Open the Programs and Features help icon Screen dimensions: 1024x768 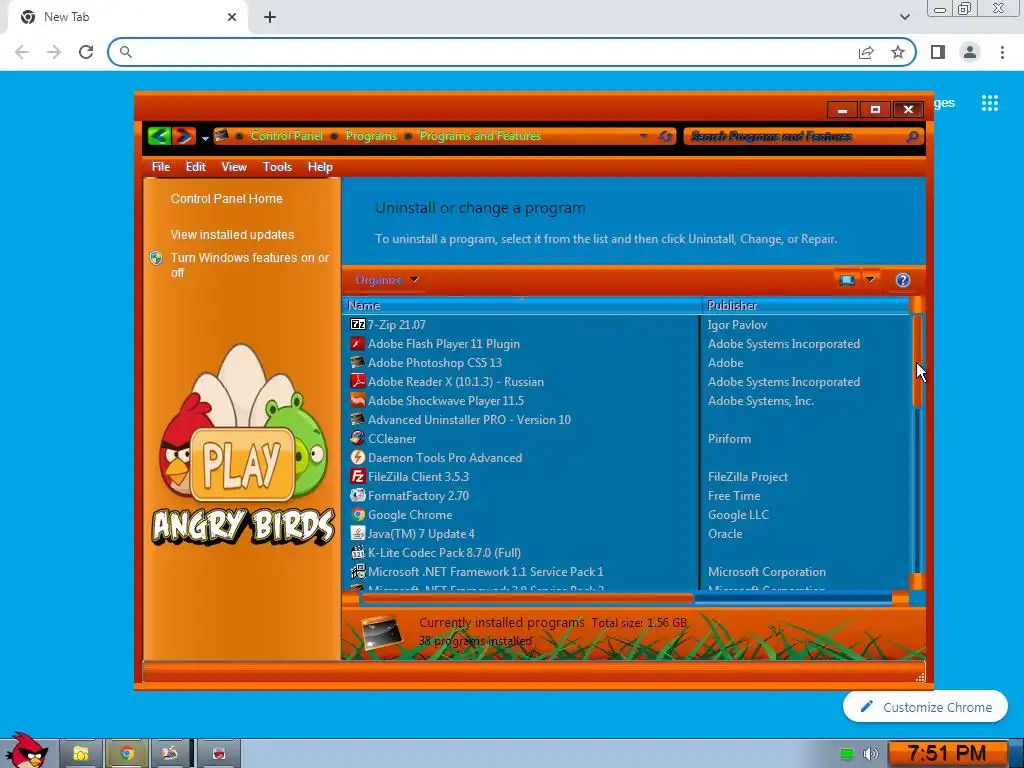click(x=903, y=280)
